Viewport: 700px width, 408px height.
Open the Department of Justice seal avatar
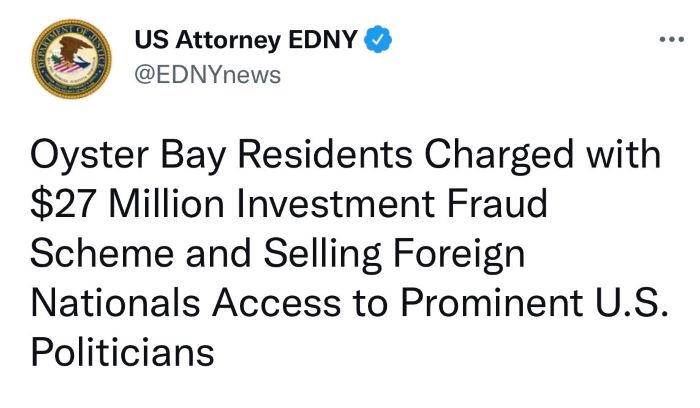71,58
